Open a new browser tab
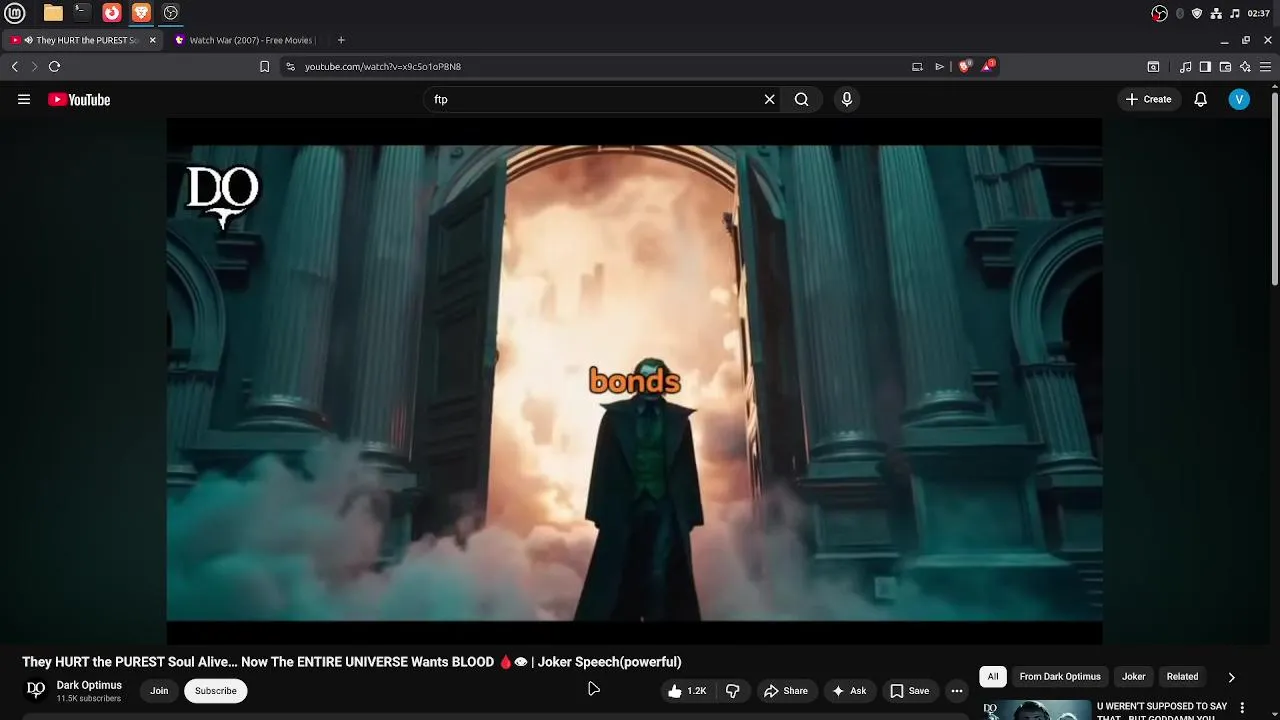This screenshot has width=1280, height=720. [341, 40]
